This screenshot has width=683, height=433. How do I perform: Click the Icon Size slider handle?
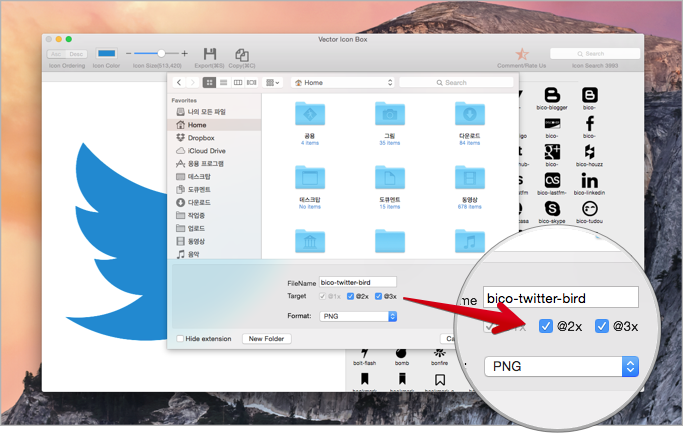click(161, 53)
